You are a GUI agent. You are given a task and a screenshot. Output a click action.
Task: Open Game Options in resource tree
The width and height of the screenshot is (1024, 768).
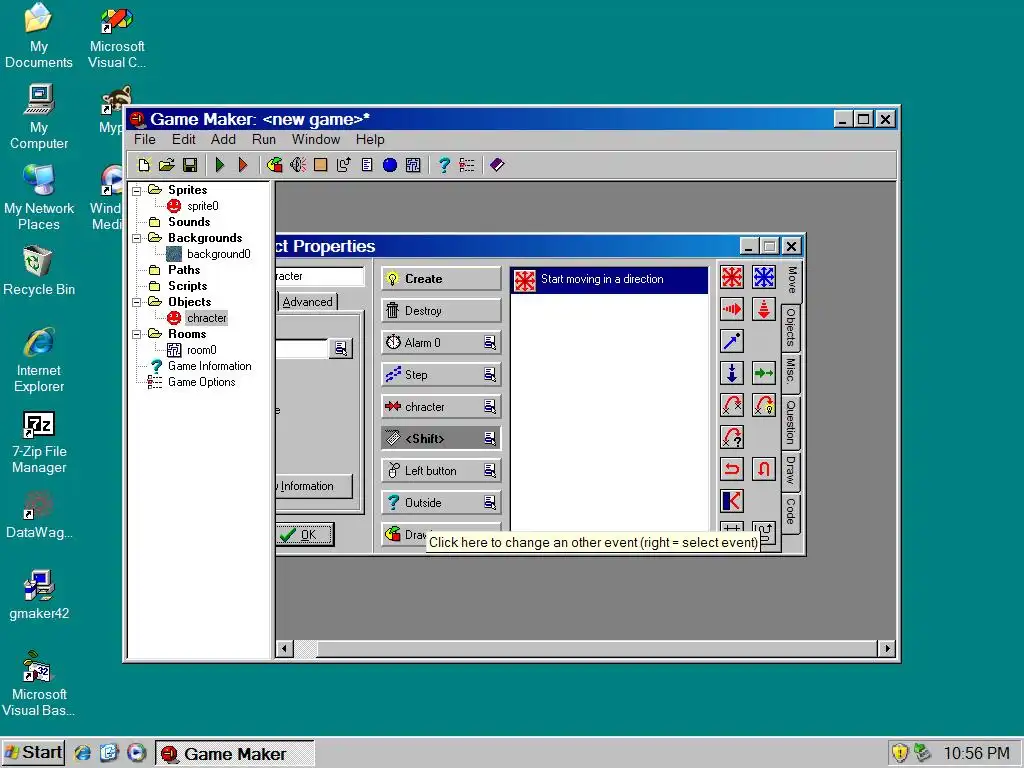coord(201,382)
